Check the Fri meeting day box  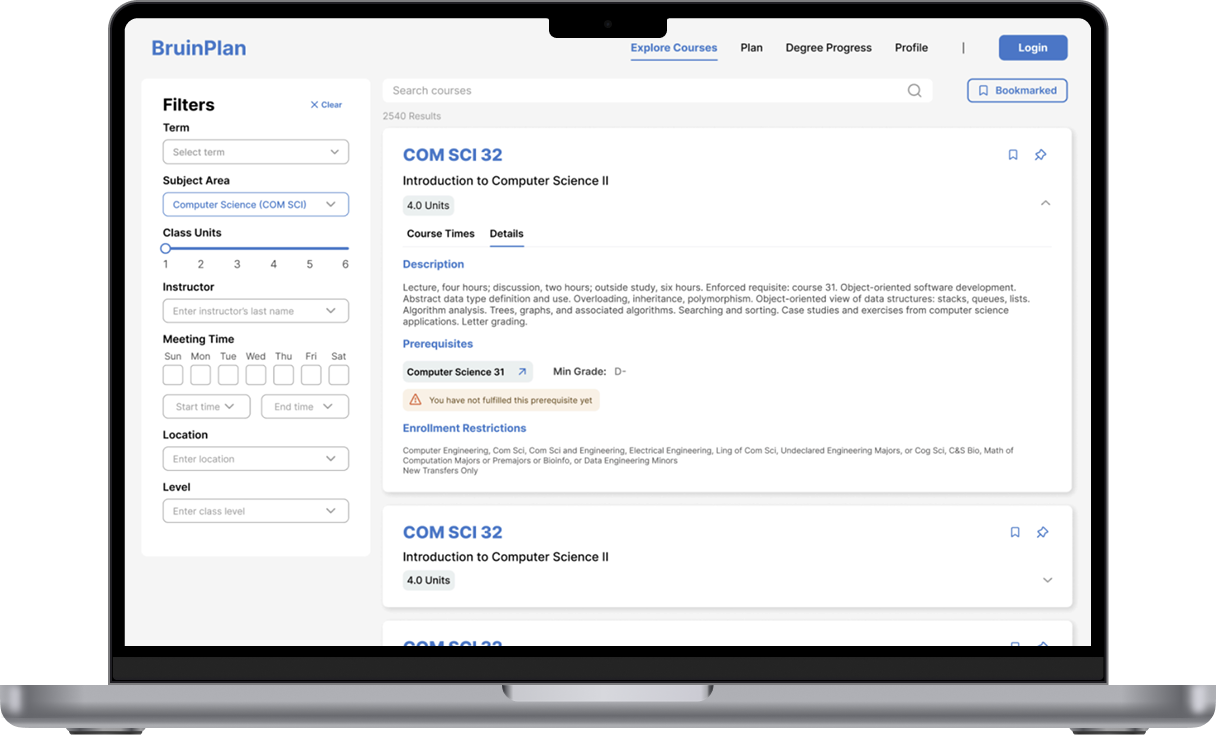click(x=311, y=375)
